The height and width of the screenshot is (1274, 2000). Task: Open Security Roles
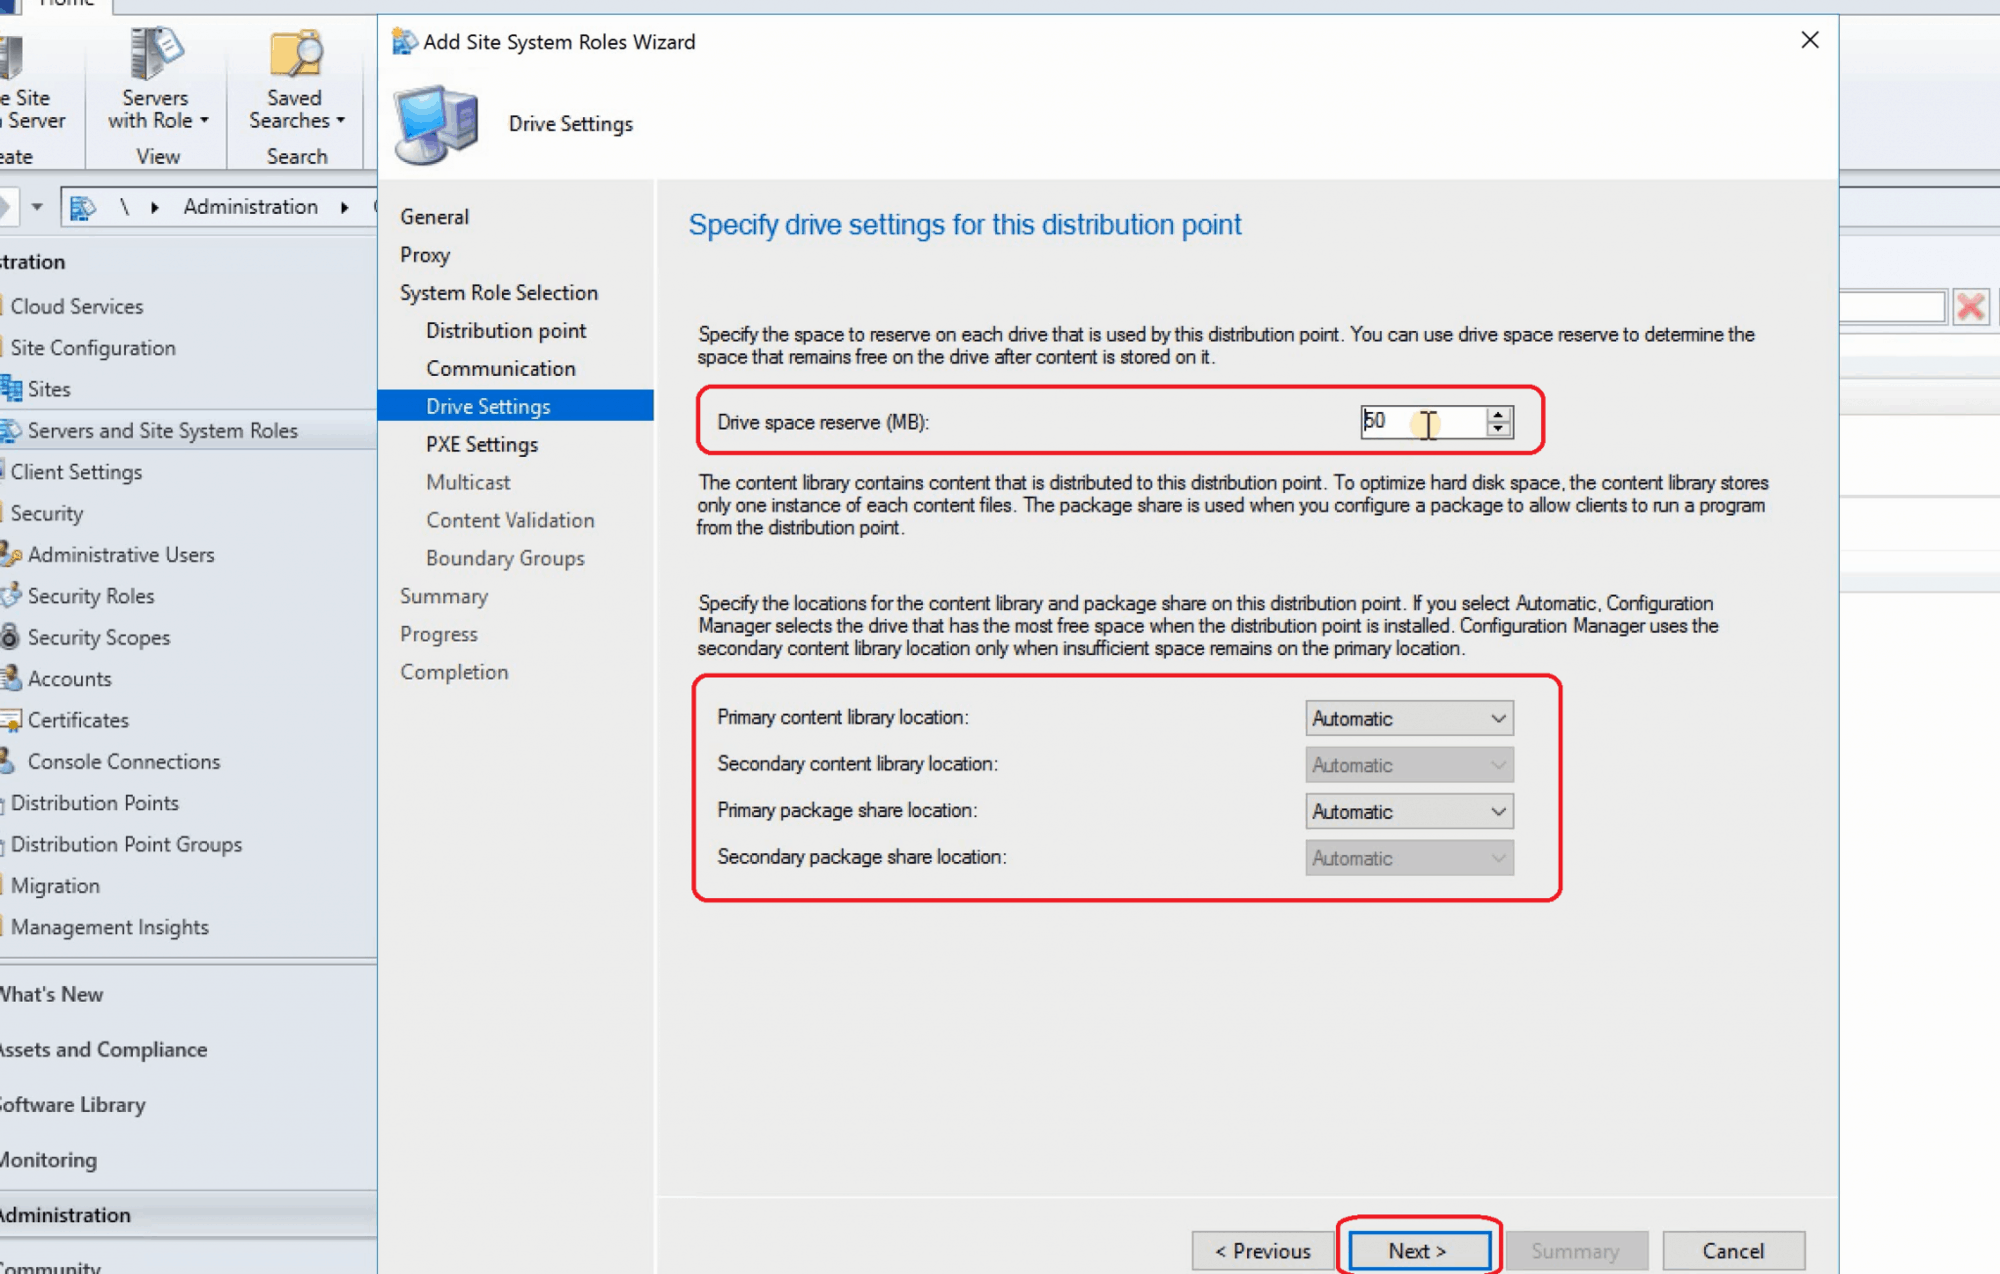click(91, 596)
